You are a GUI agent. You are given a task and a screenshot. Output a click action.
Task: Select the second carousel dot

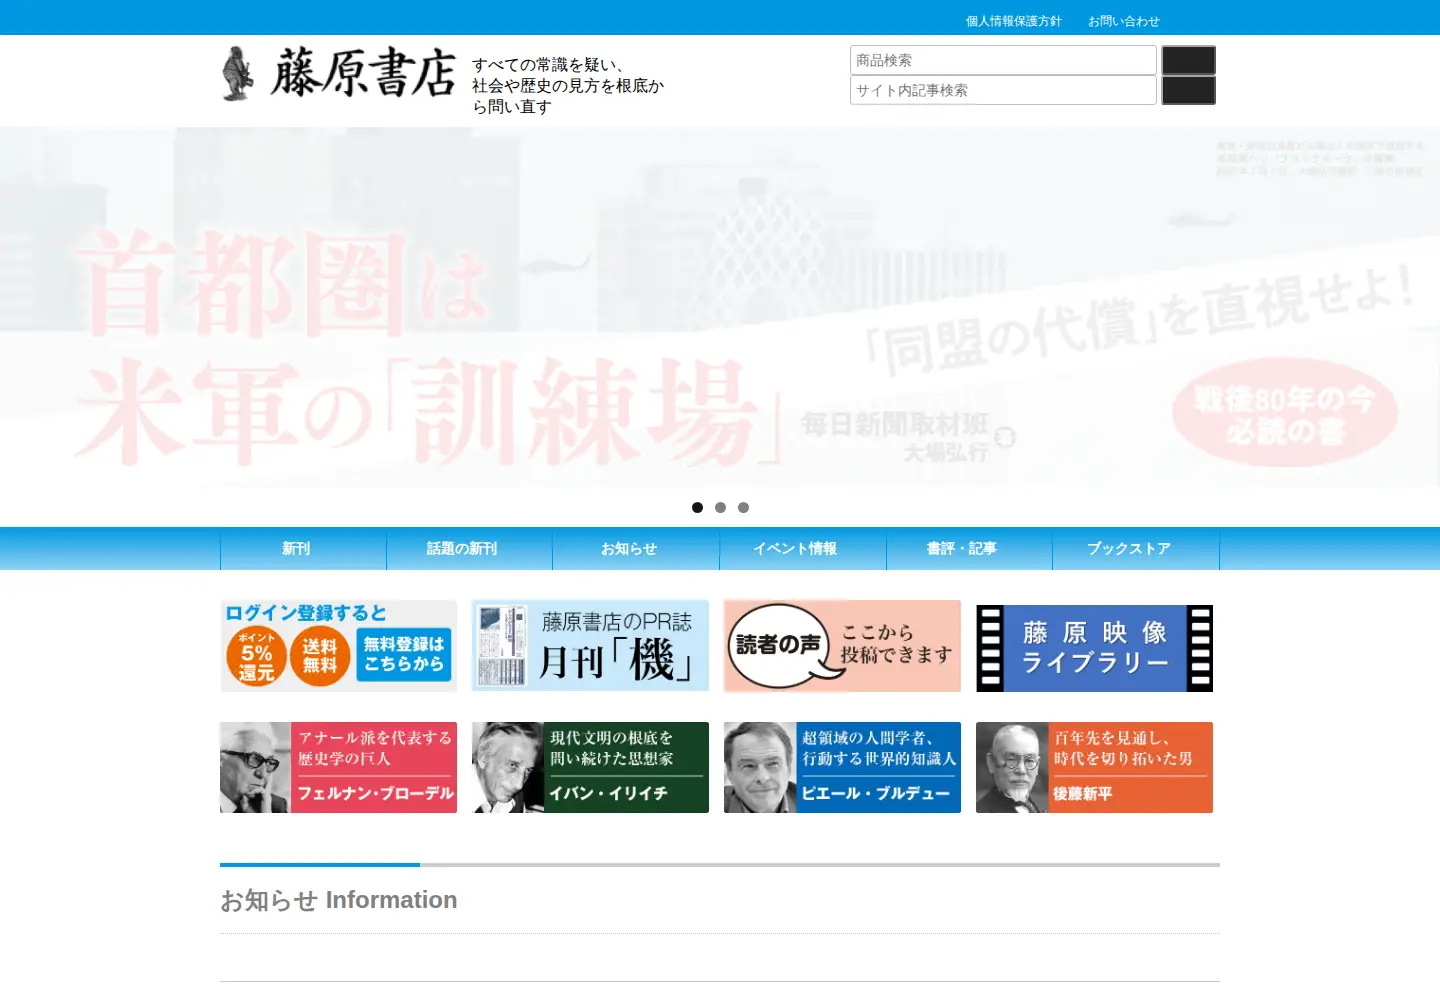(x=720, y=507)
